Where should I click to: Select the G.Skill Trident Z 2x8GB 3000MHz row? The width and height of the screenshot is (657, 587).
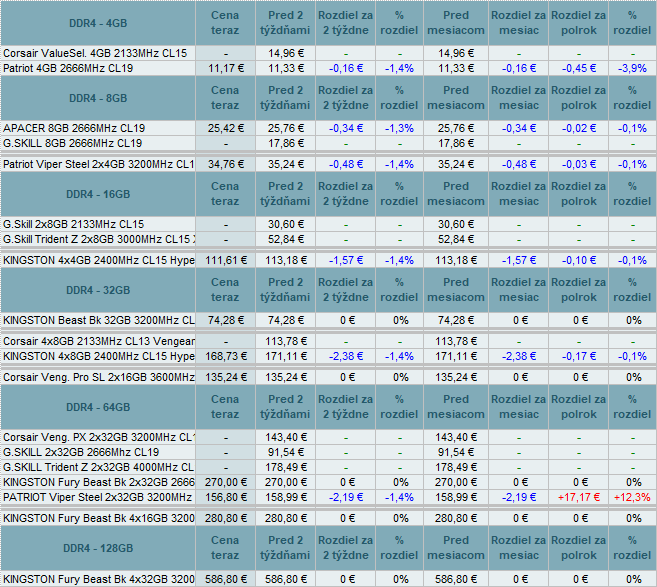click(328, 239)
